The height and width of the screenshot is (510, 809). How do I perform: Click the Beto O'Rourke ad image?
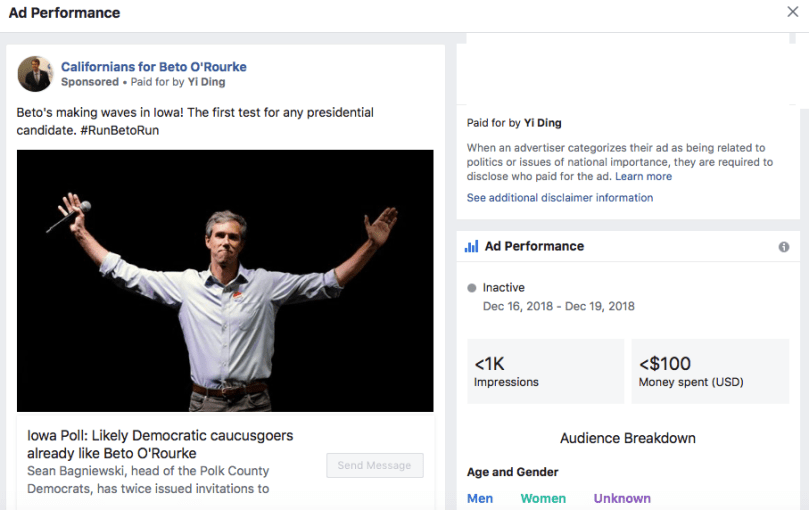225,280
